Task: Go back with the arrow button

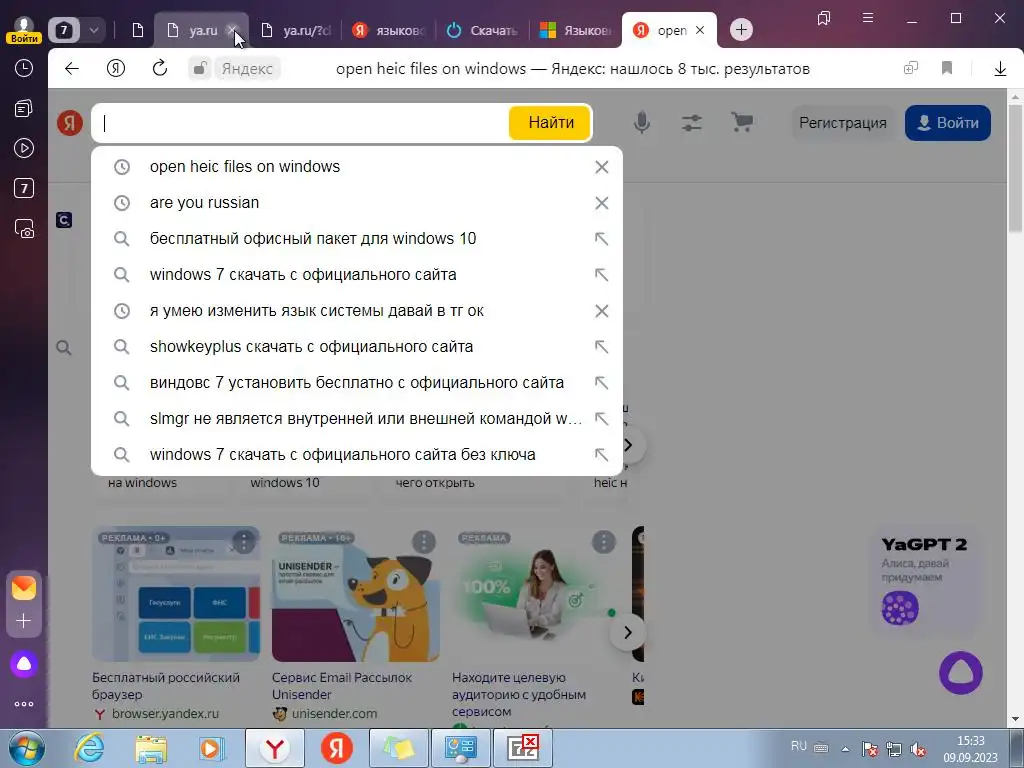Action: pyautogui.click(x=72, y=69)
